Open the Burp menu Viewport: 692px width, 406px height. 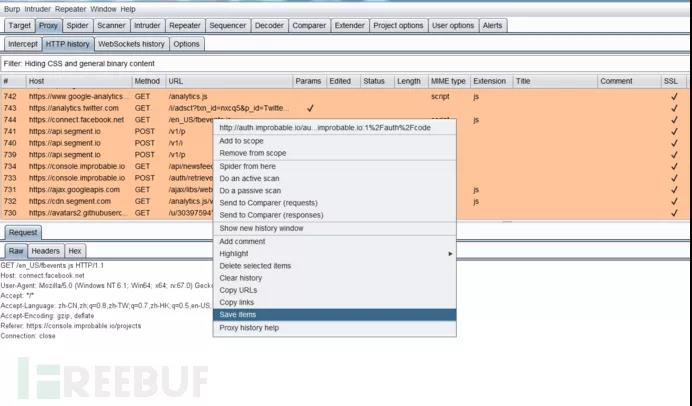(x=12, y=9)
